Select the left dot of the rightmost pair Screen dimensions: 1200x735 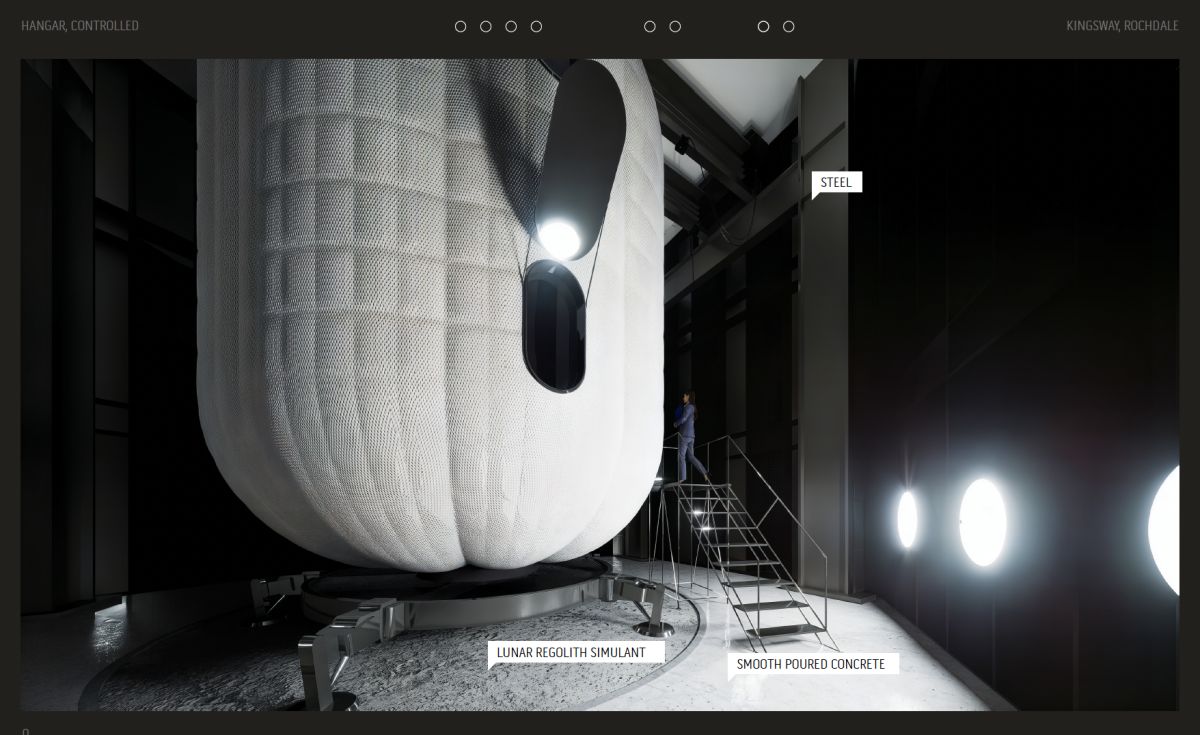coord(764,26)
